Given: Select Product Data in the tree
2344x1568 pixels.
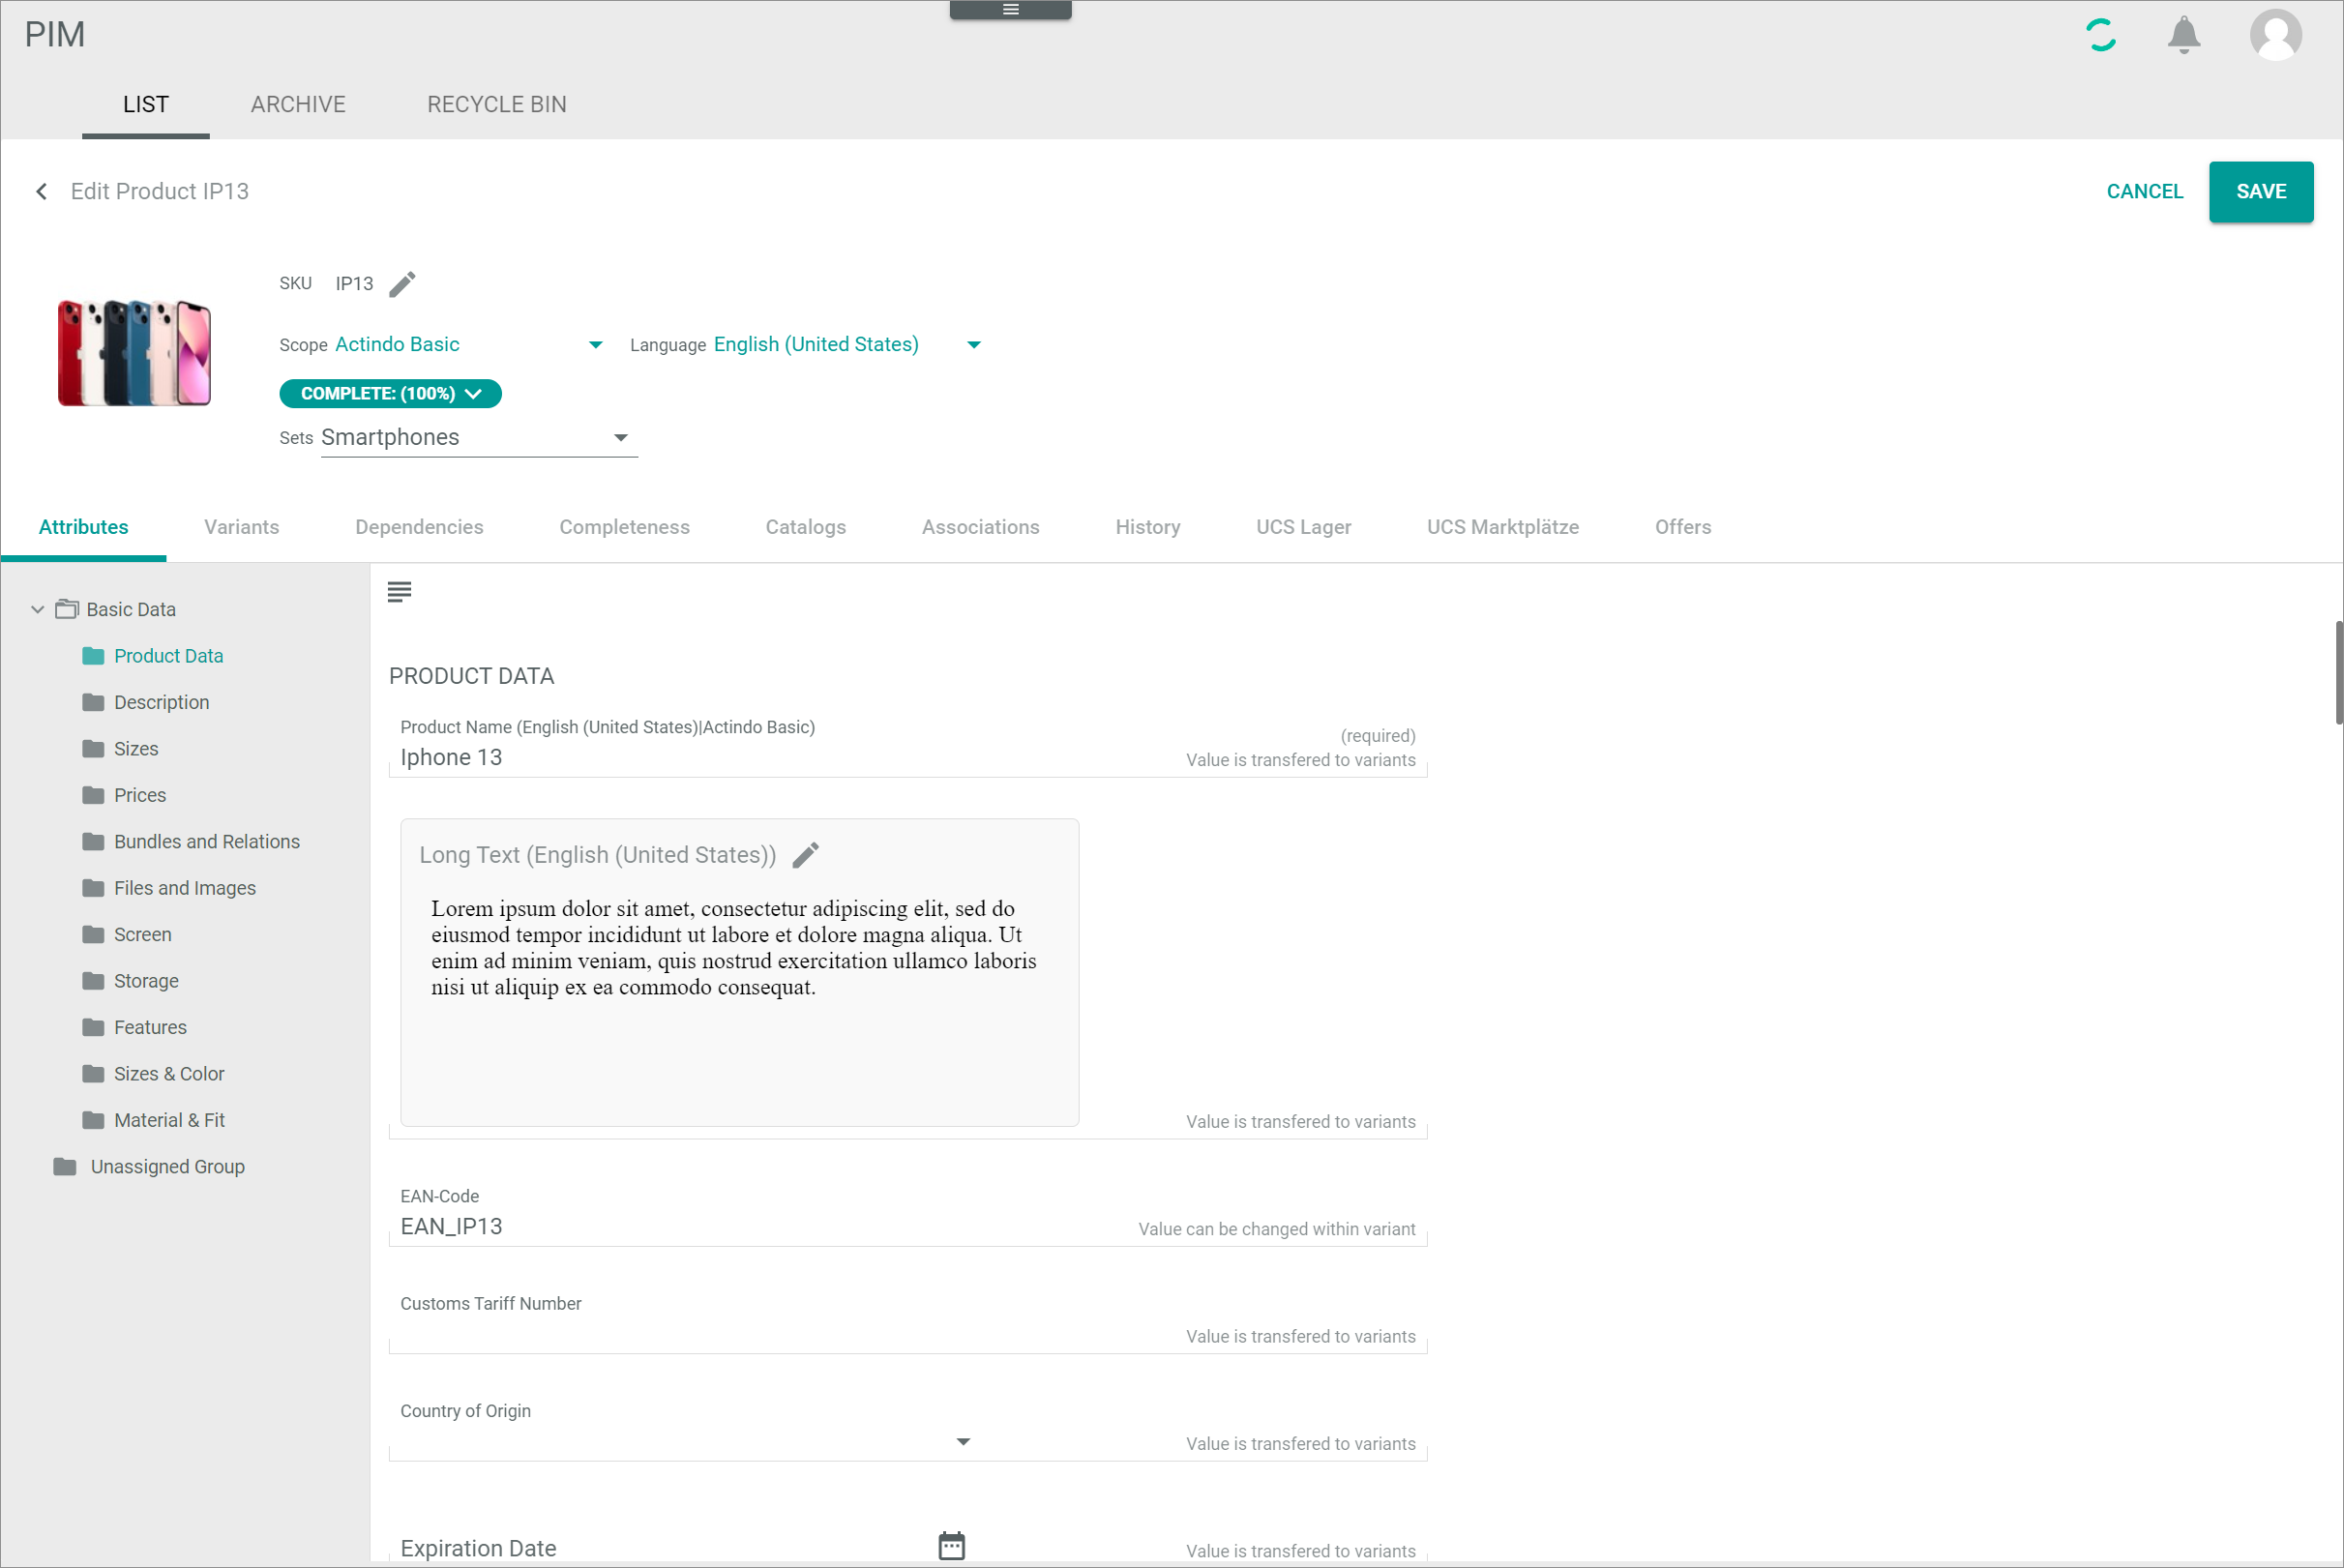Looking at the screenshot, I should [x=169, y=656].
